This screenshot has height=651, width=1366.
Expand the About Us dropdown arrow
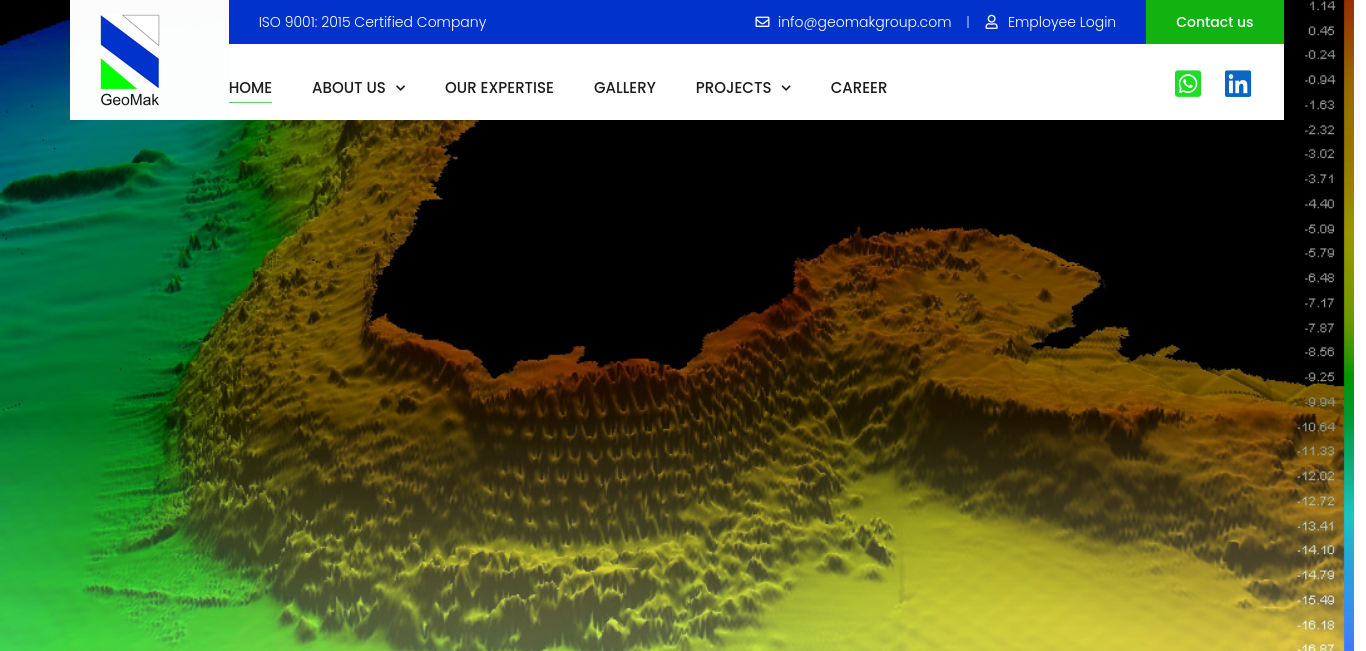pos(401,88)
